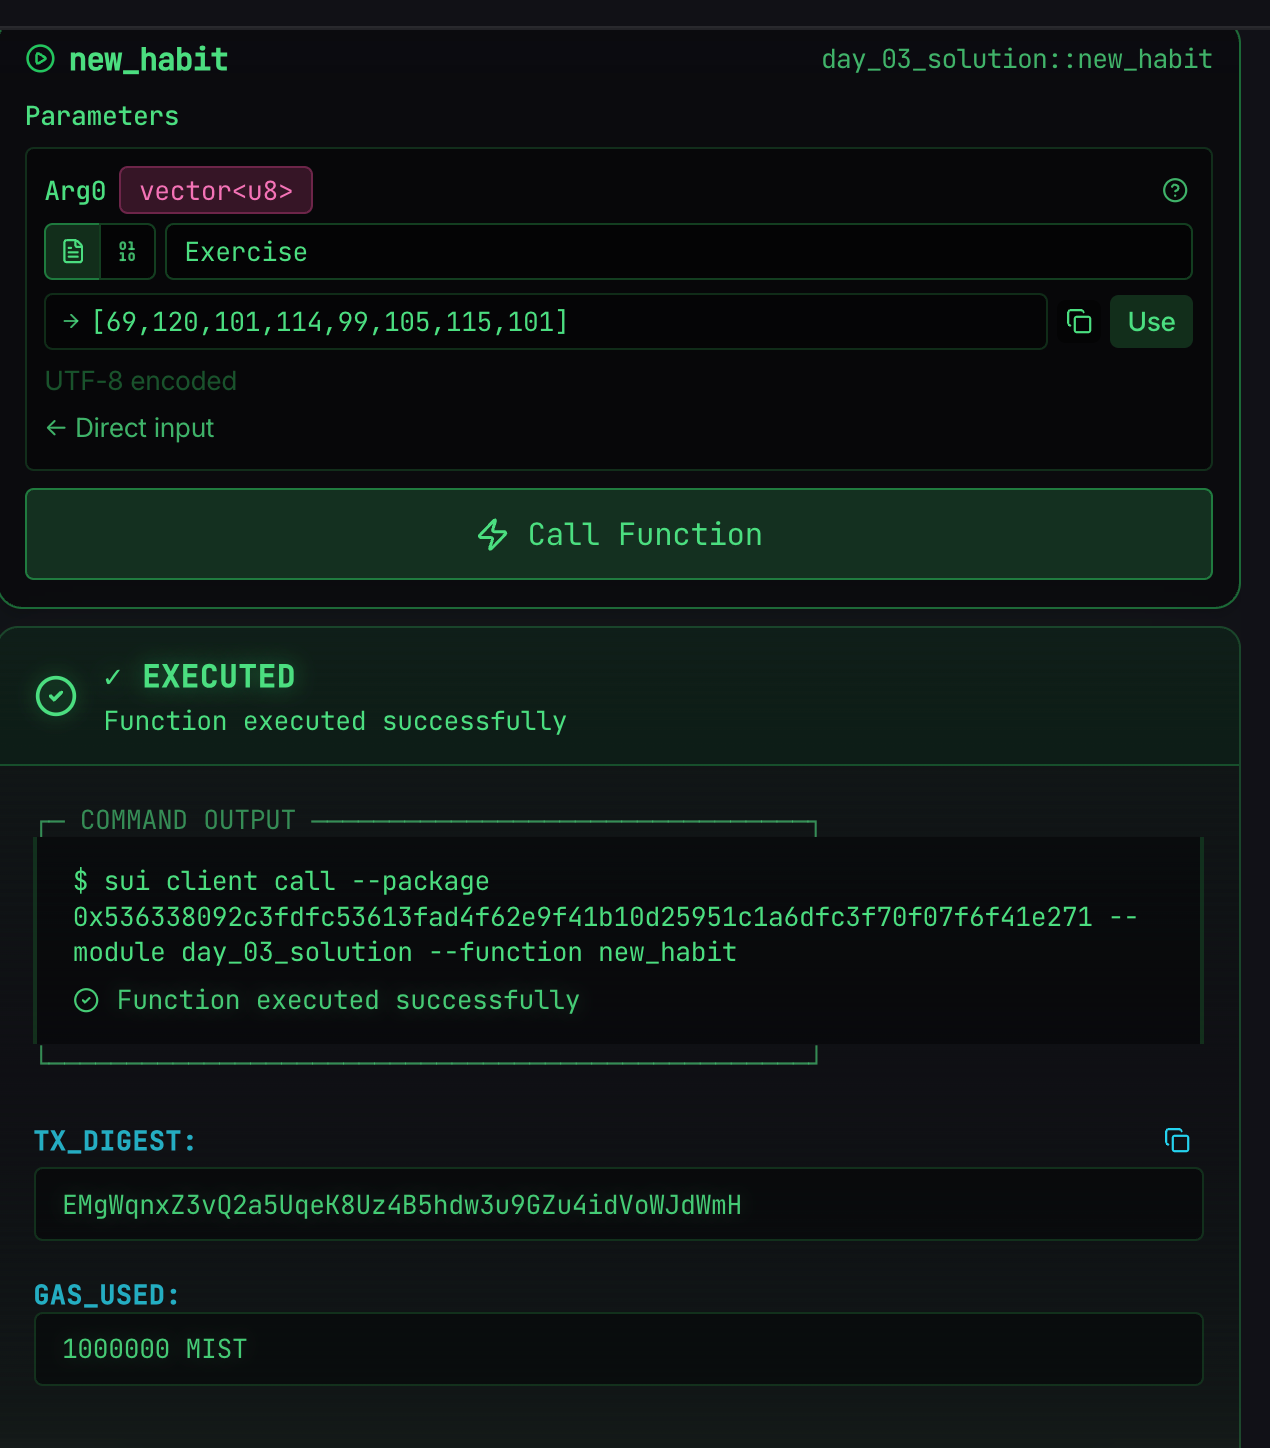Click the GAS_USED value field
1270x1448 pixels.
(618, 1349)
